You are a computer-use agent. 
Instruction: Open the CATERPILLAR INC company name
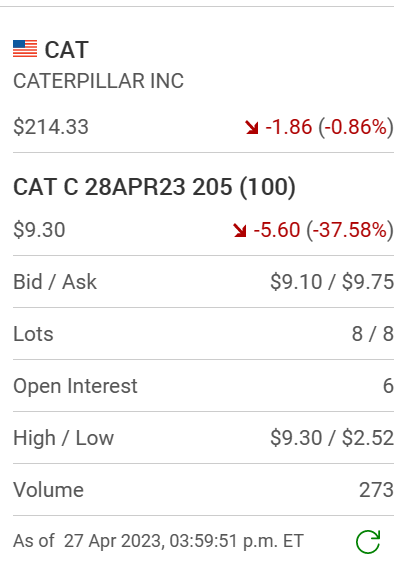[x=99, y=81]
